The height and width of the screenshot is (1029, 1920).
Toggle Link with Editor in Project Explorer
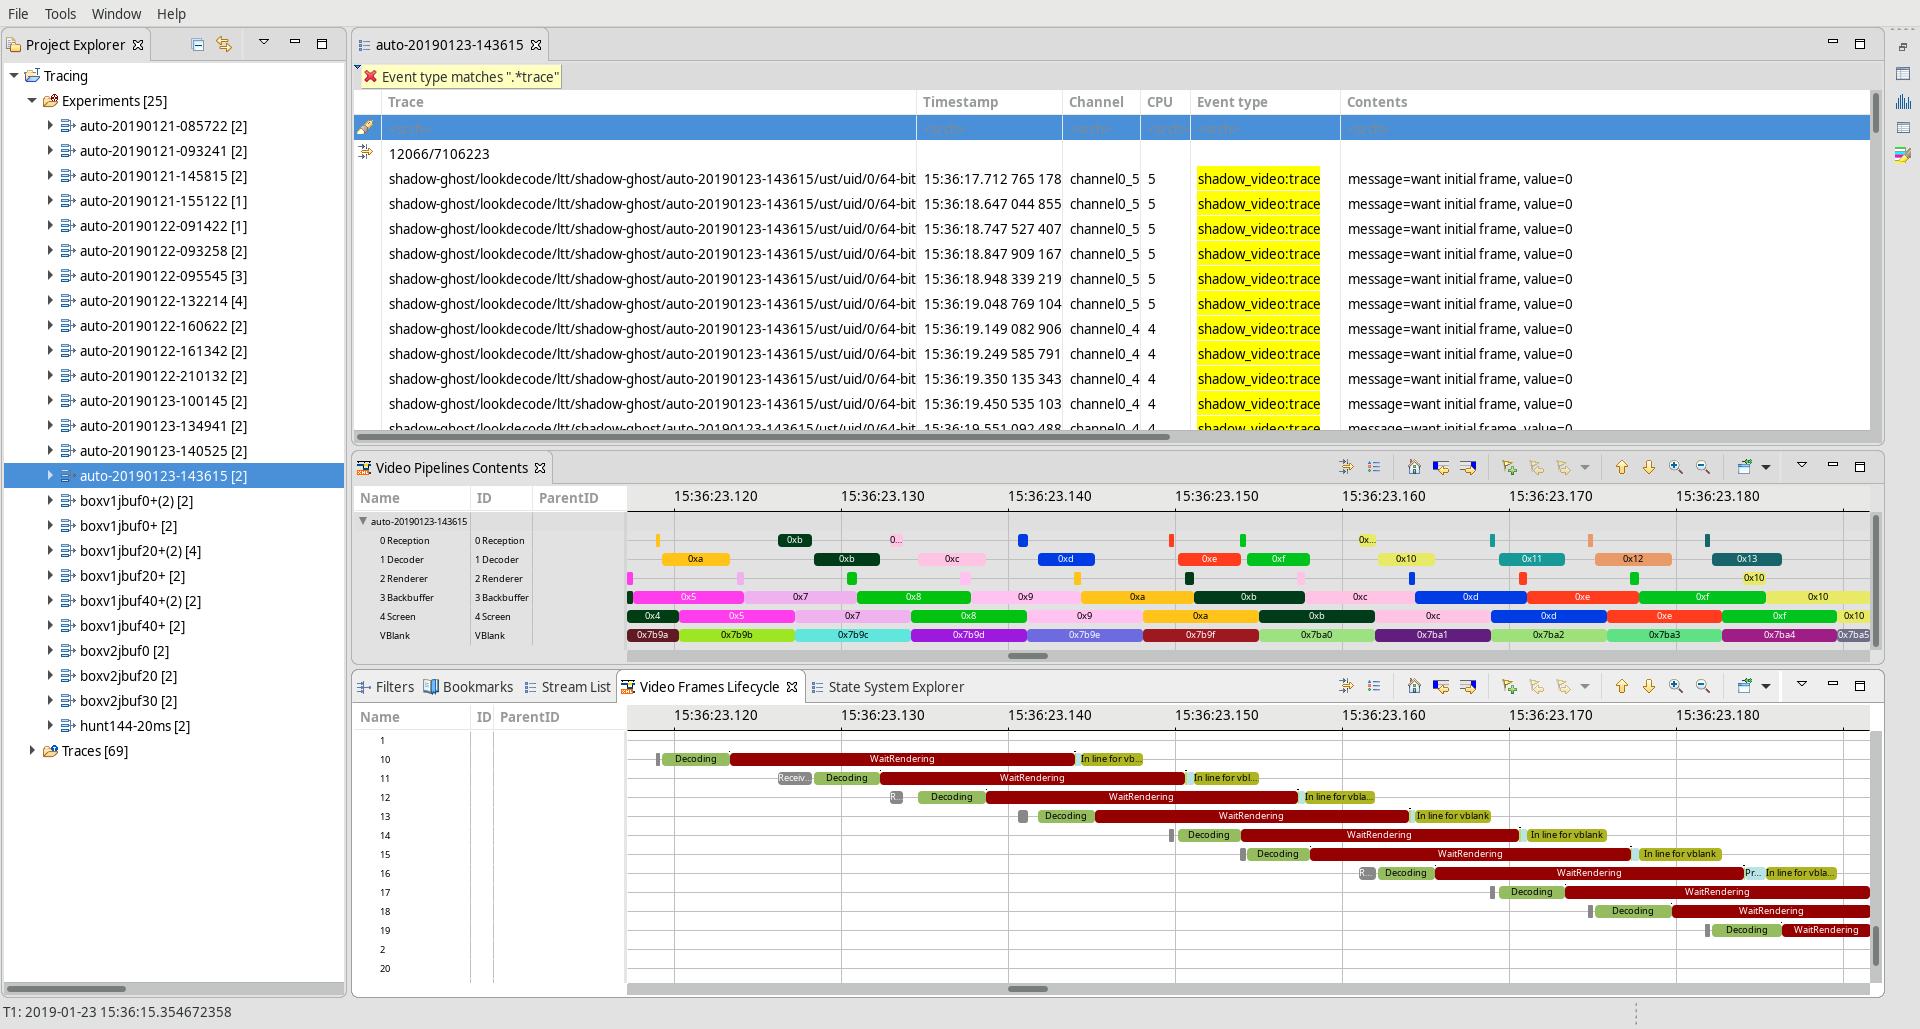pyautogui.click(x=224, y=45)
